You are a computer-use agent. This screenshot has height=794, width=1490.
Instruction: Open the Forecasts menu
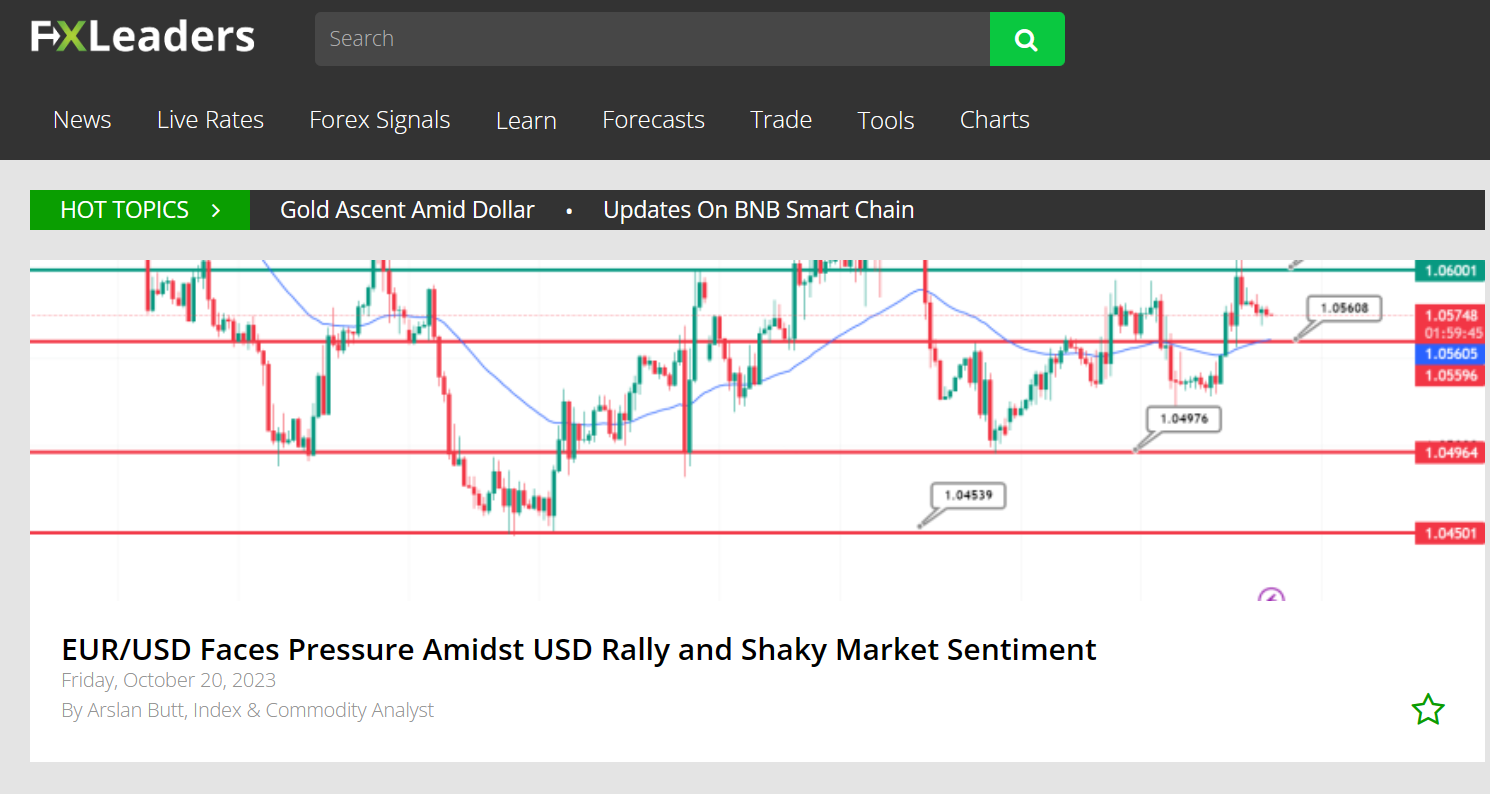pos(653,119)
